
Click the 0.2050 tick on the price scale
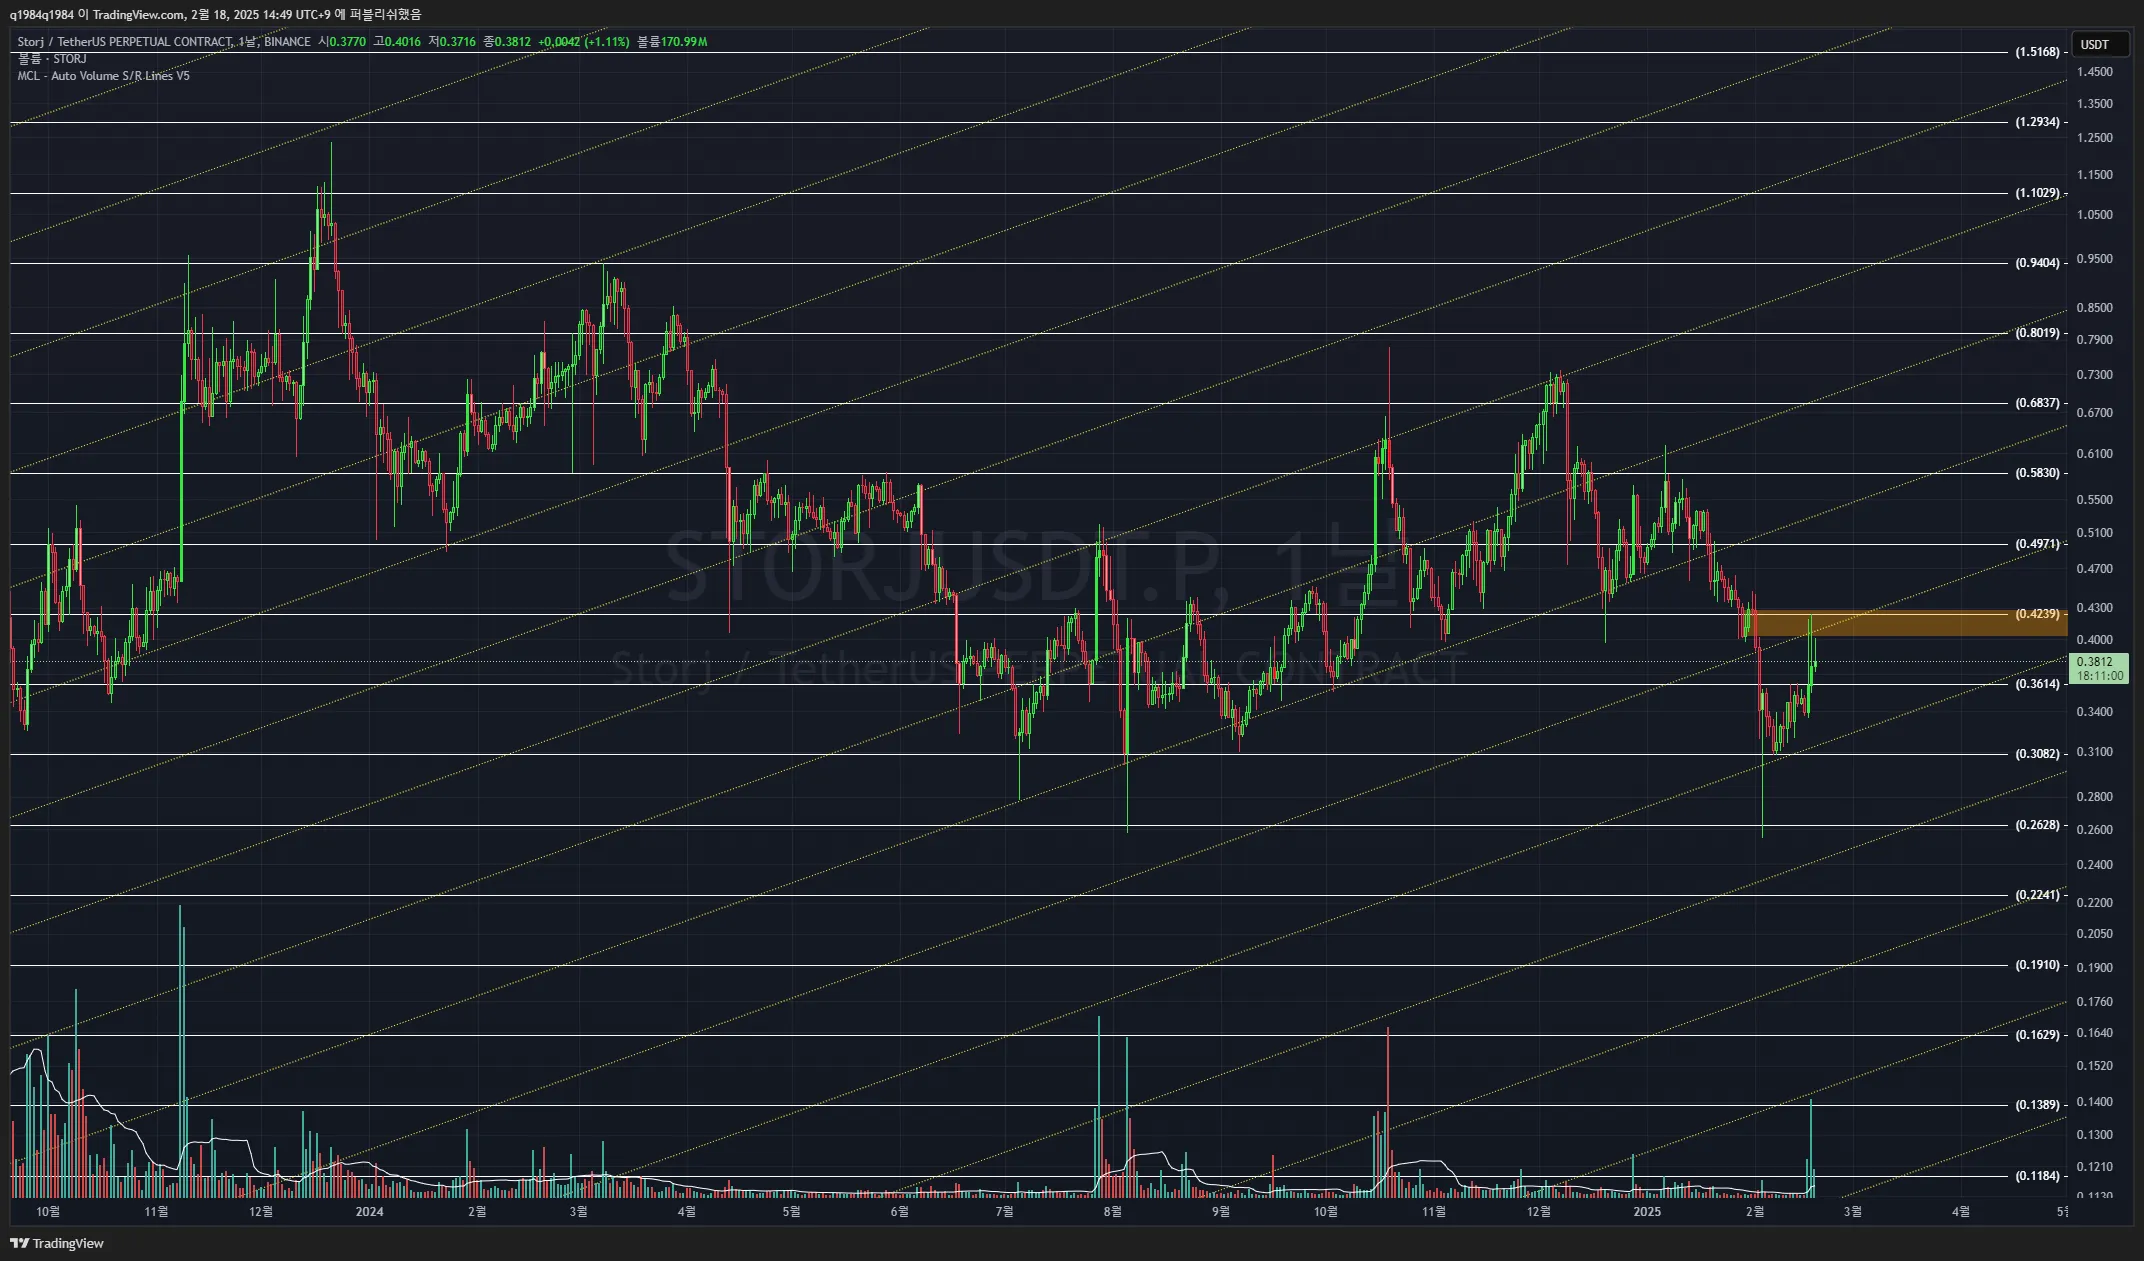pos(2095,934)
